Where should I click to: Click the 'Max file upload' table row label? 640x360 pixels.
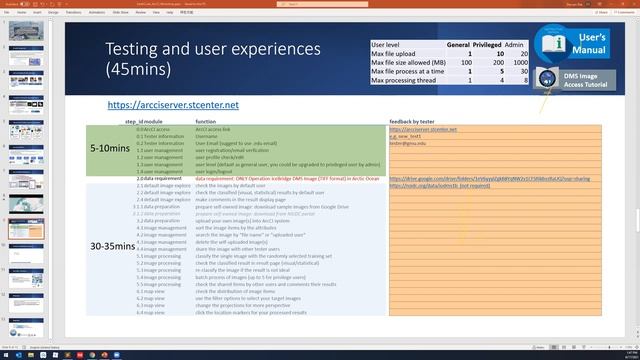[x=393, y=54]
